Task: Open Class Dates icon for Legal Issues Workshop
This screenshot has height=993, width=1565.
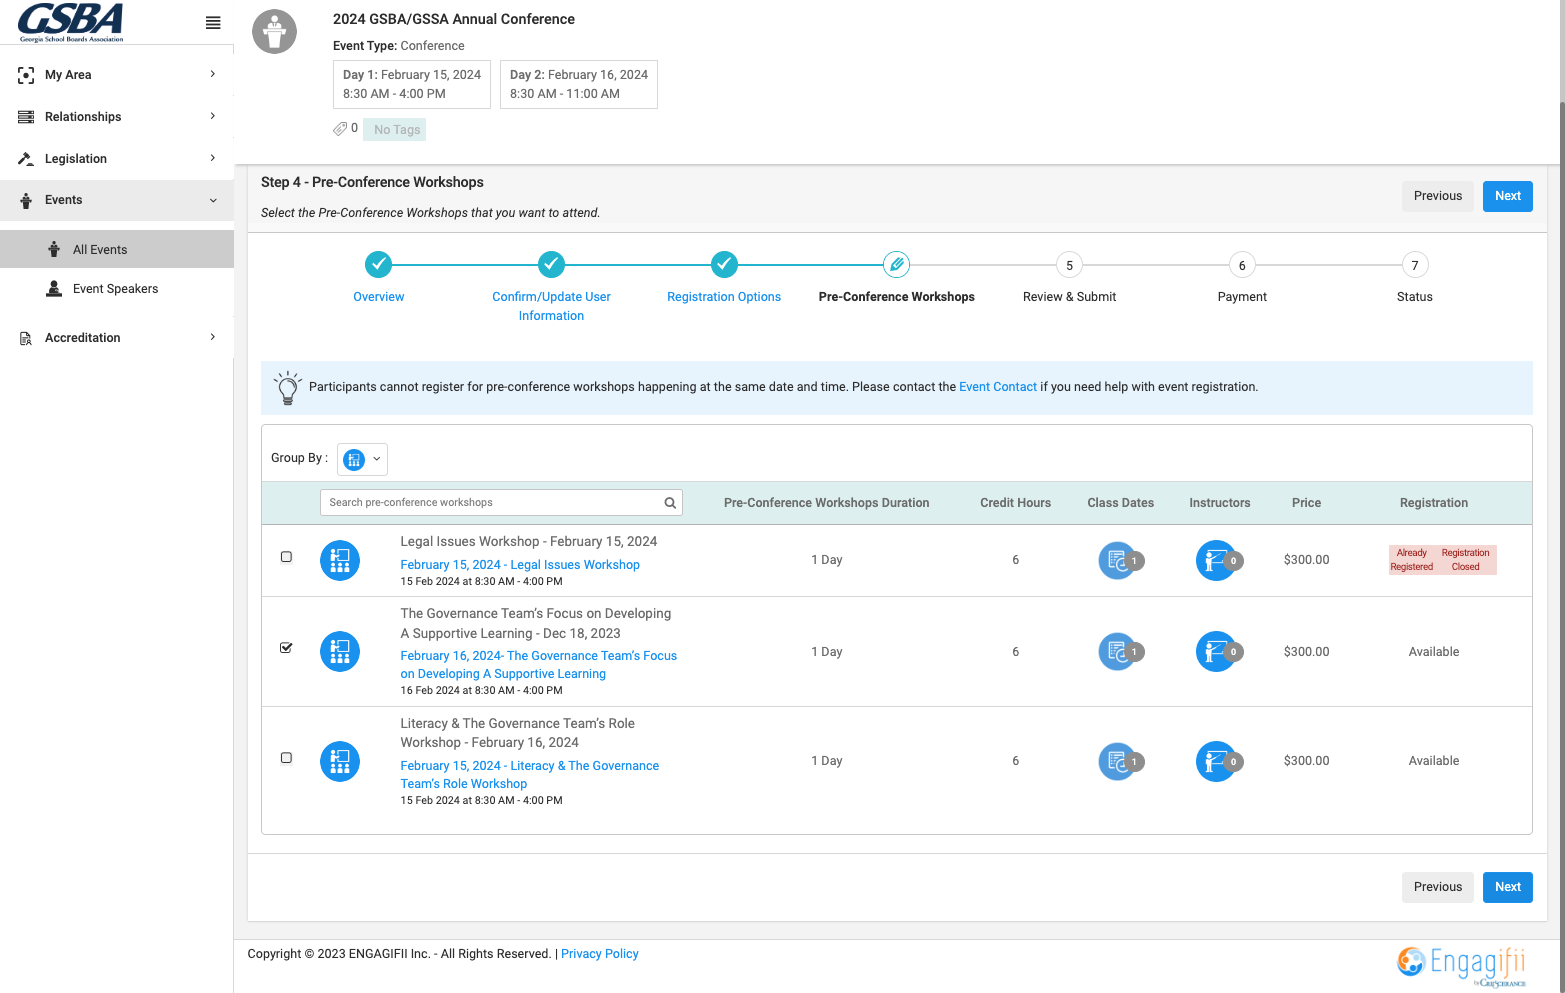Action: tap(1118, 560)
